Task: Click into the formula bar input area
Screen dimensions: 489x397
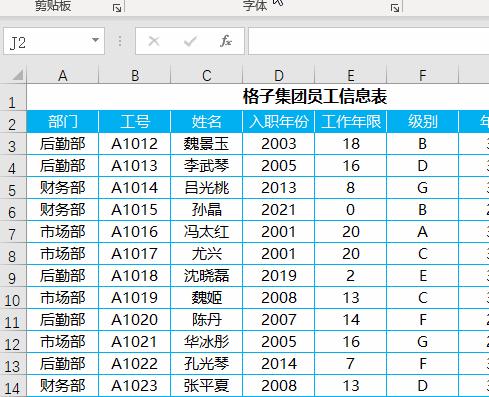Action: (368, 41)
